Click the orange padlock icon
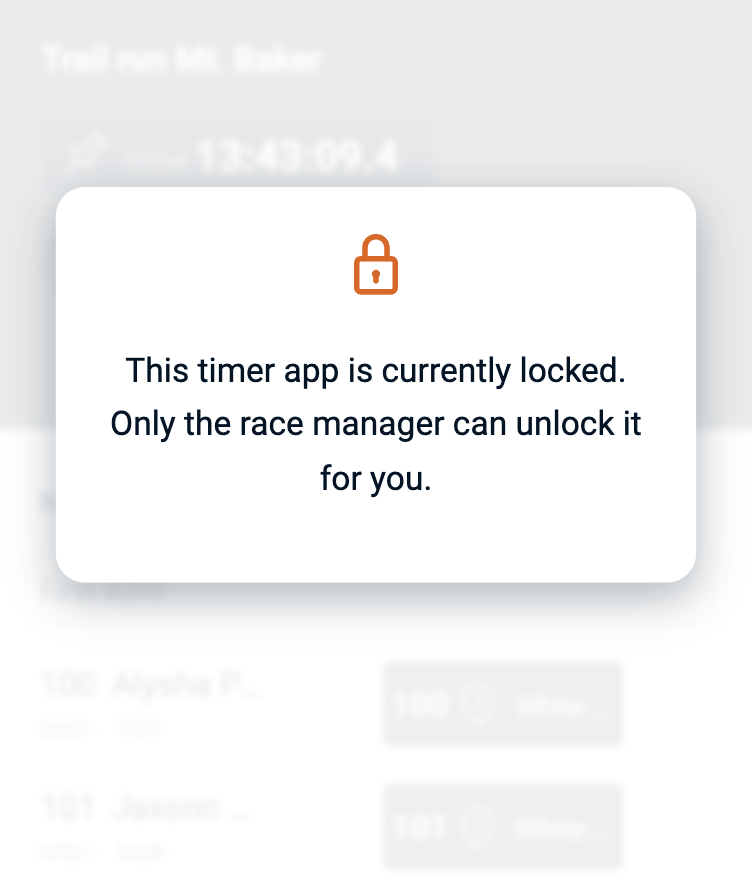The width and height of the screenshot is (752, 888). click(x=376, y=265)
